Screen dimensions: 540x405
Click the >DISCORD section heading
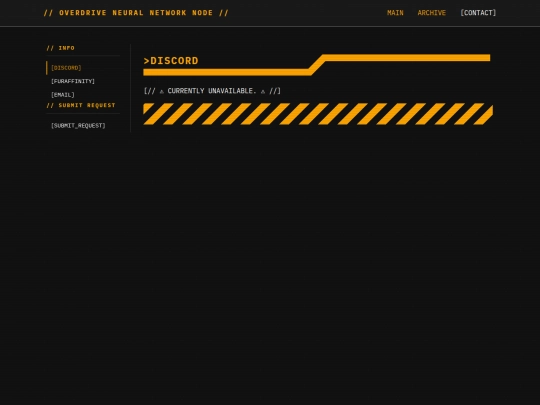click(x=171, y=61)
